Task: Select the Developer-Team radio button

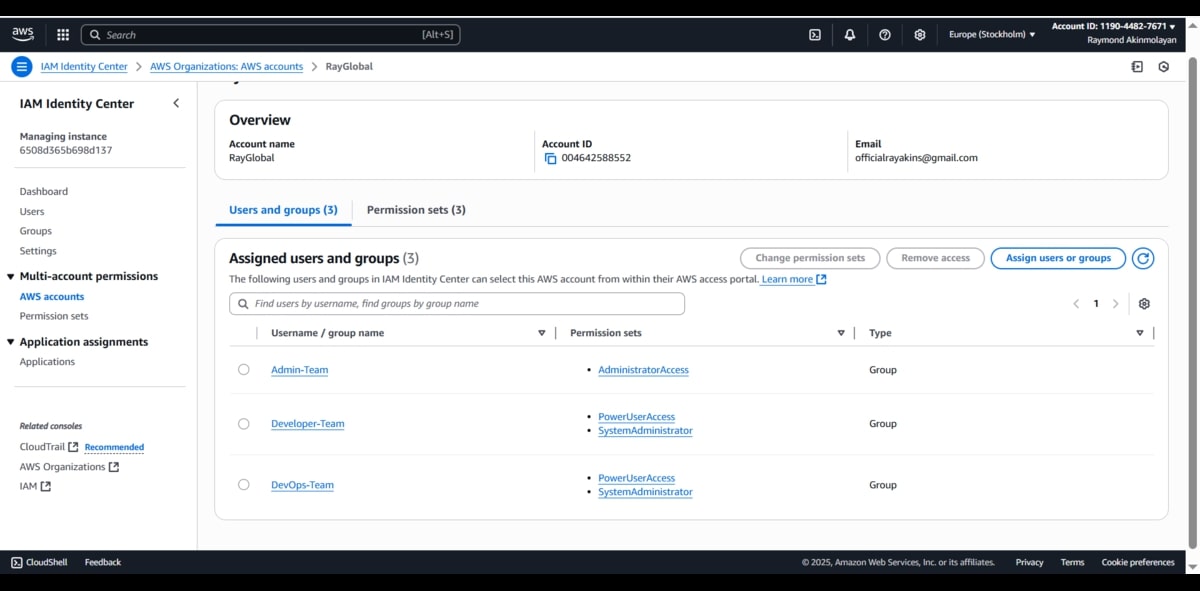Action: 244,423
